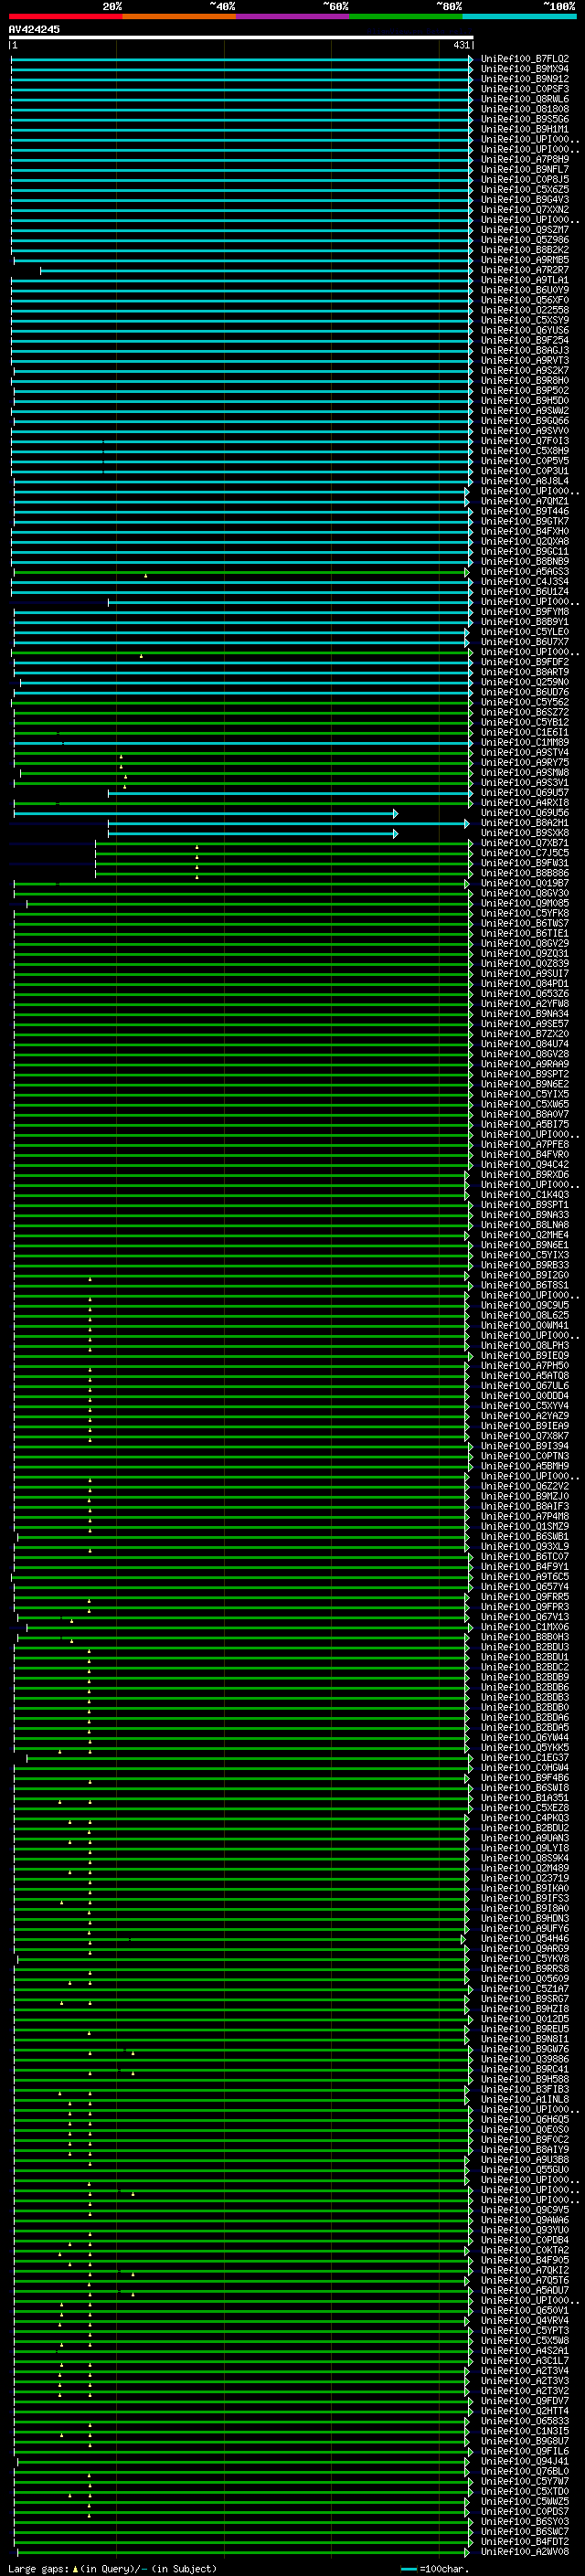The height and width of the screenshot is (2576, 585).
Task: Open the UniRef100_C0PSF3 hit
Action: [x=525, y=89]
